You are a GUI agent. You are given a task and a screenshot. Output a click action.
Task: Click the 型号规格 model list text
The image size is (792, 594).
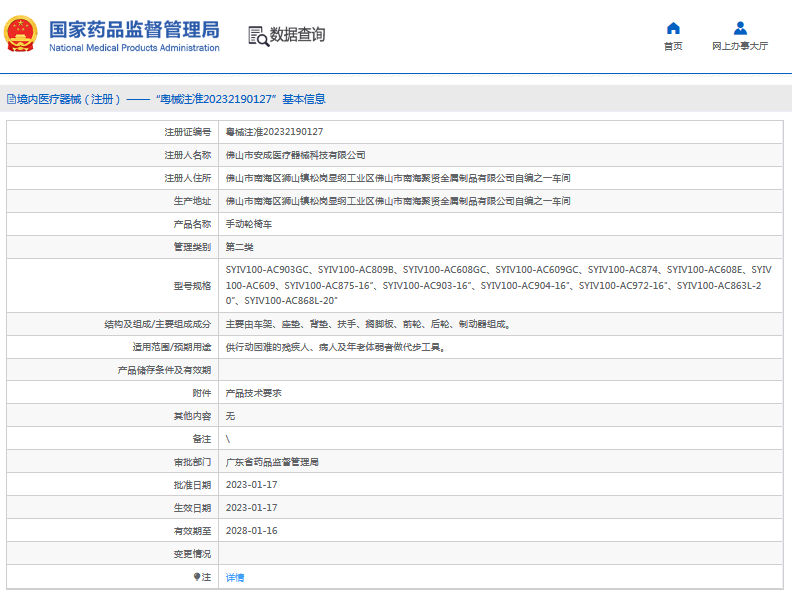pos(499,285)
